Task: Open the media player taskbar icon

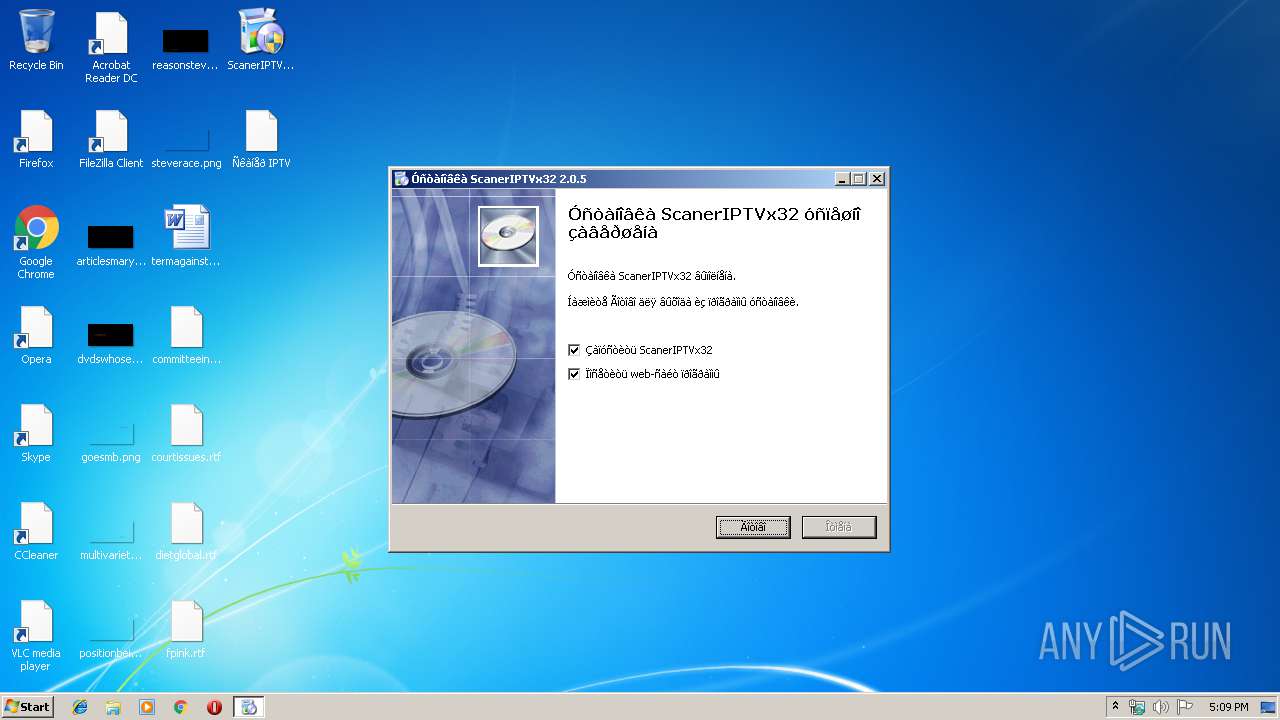Action: (147, 707)
